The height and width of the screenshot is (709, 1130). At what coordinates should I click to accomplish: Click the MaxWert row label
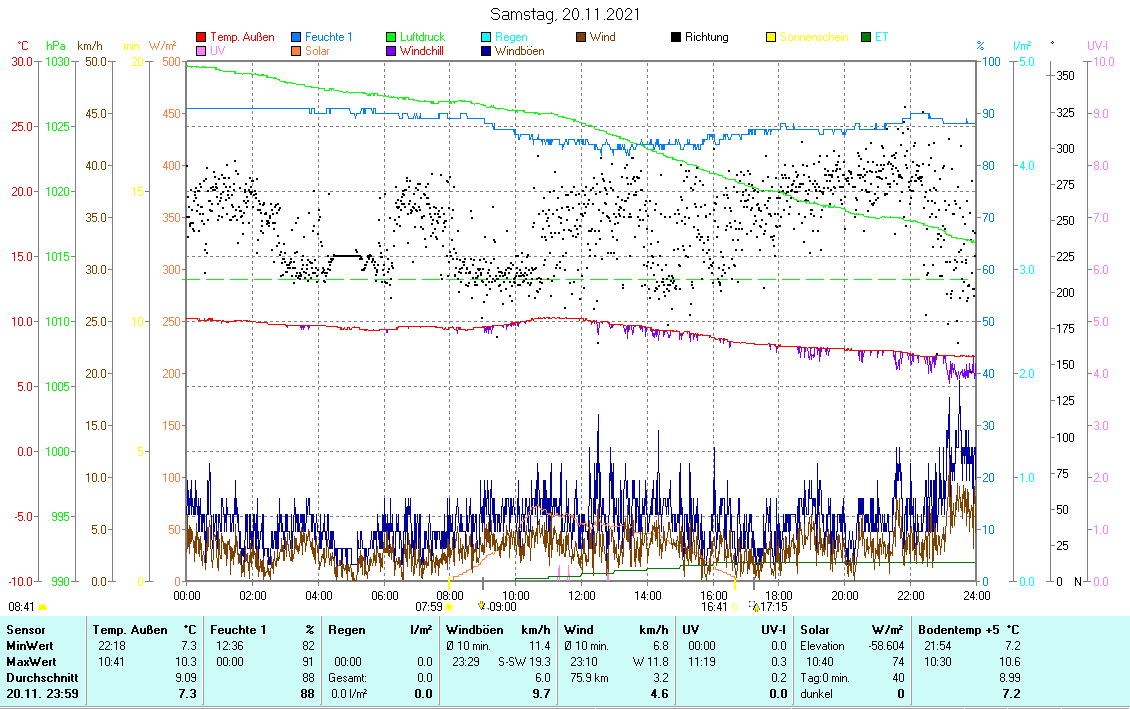31,662
